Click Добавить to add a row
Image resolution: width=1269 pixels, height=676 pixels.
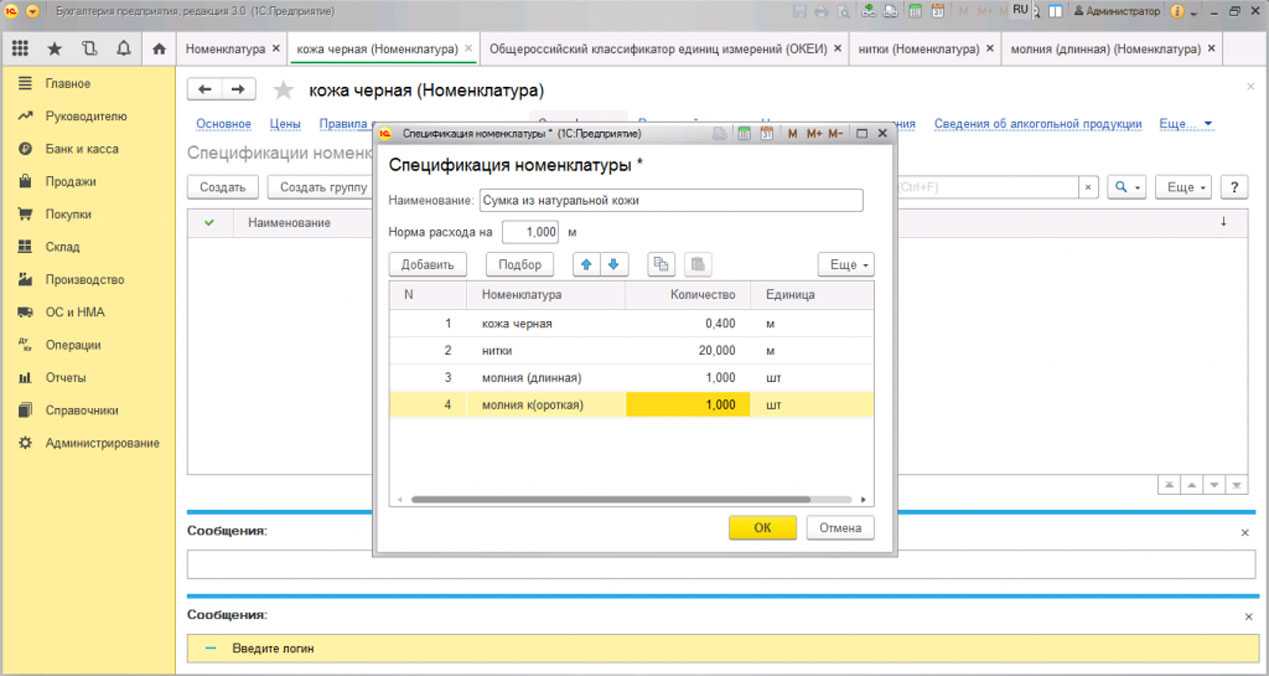(x=427, y=264)
